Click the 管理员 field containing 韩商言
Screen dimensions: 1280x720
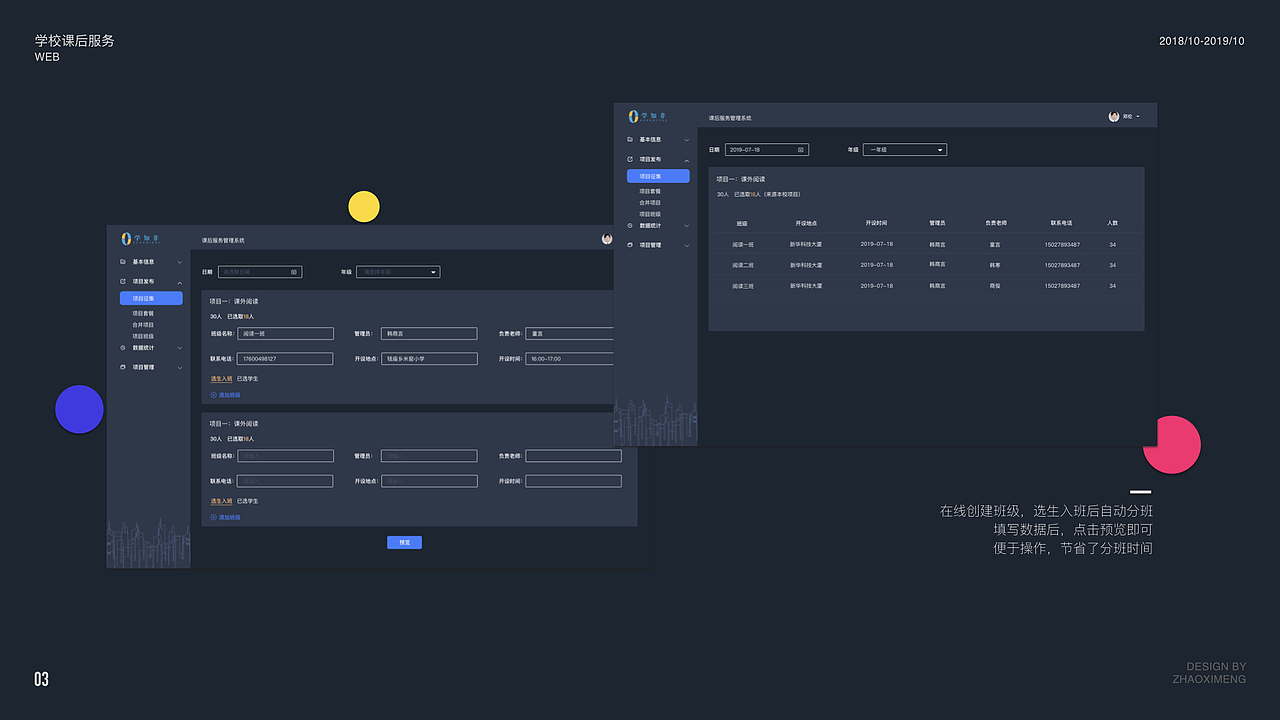(429, 334)
